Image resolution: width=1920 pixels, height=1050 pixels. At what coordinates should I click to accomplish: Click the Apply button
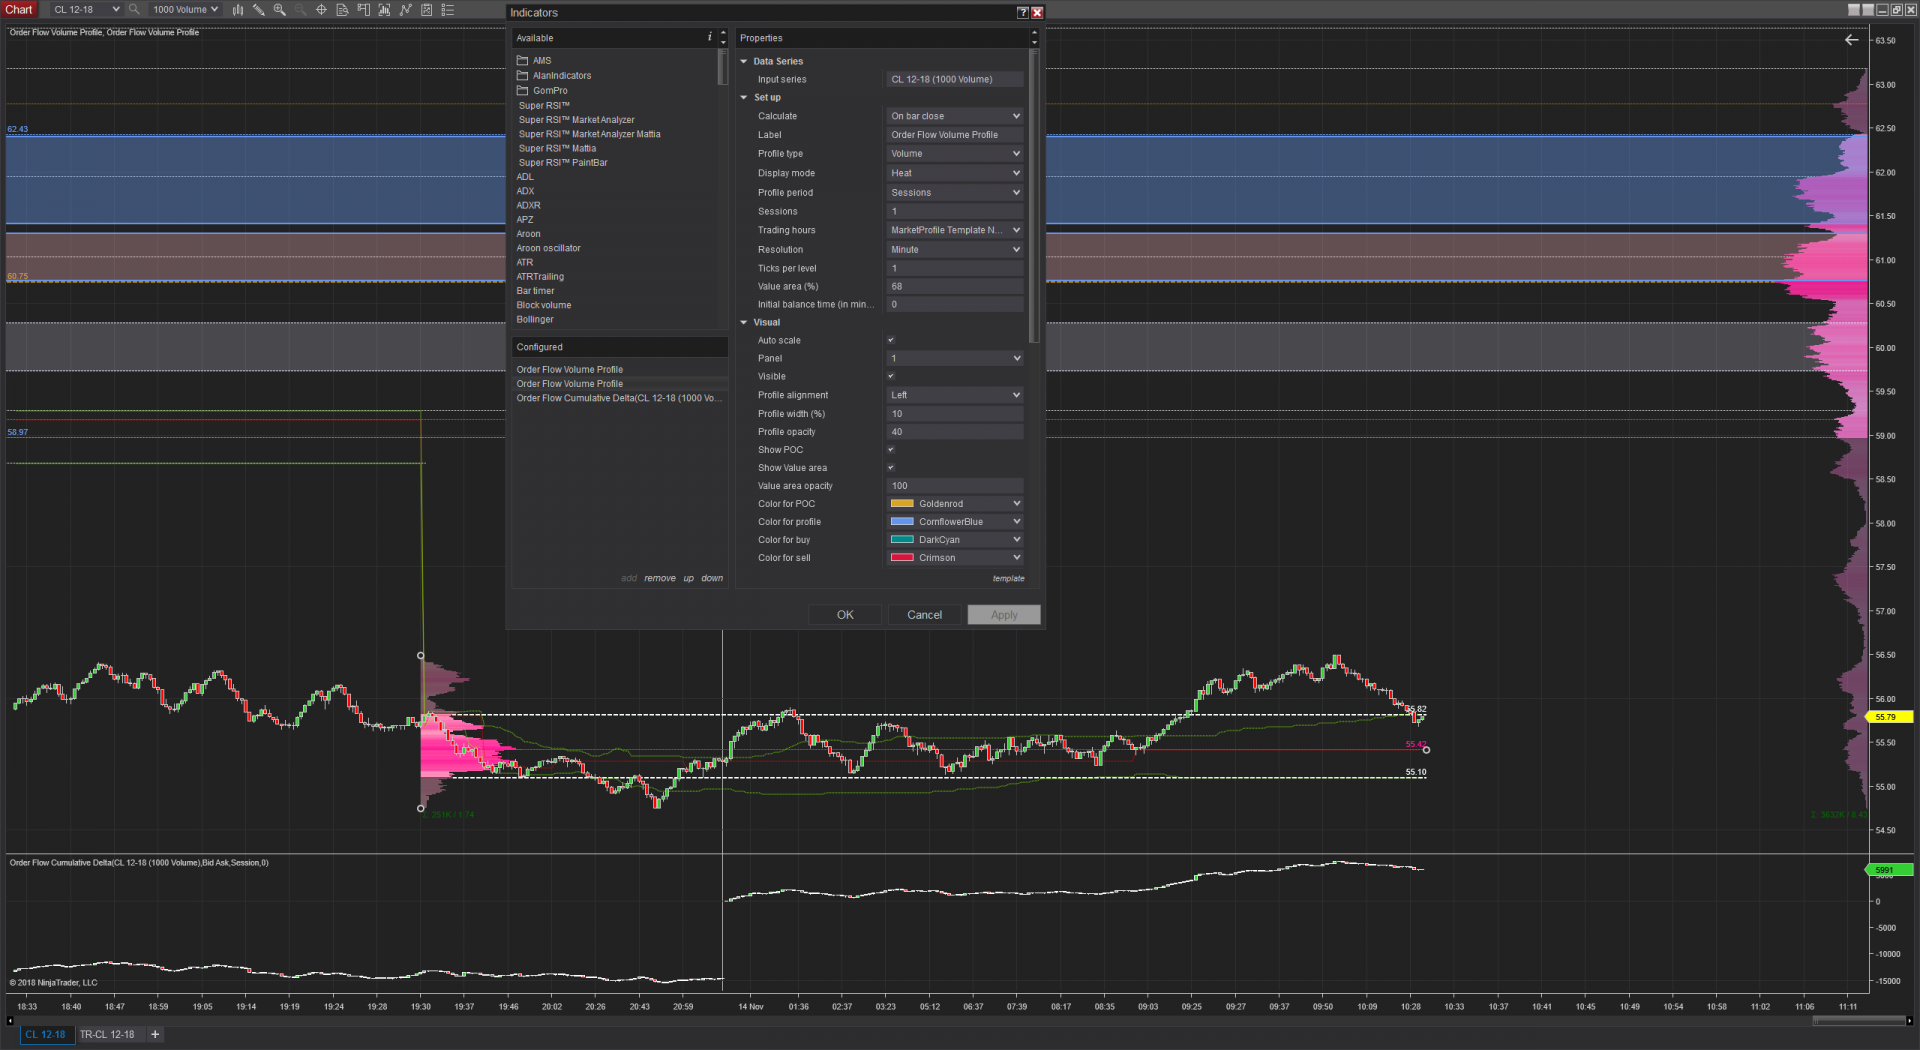coord(1004,615)
